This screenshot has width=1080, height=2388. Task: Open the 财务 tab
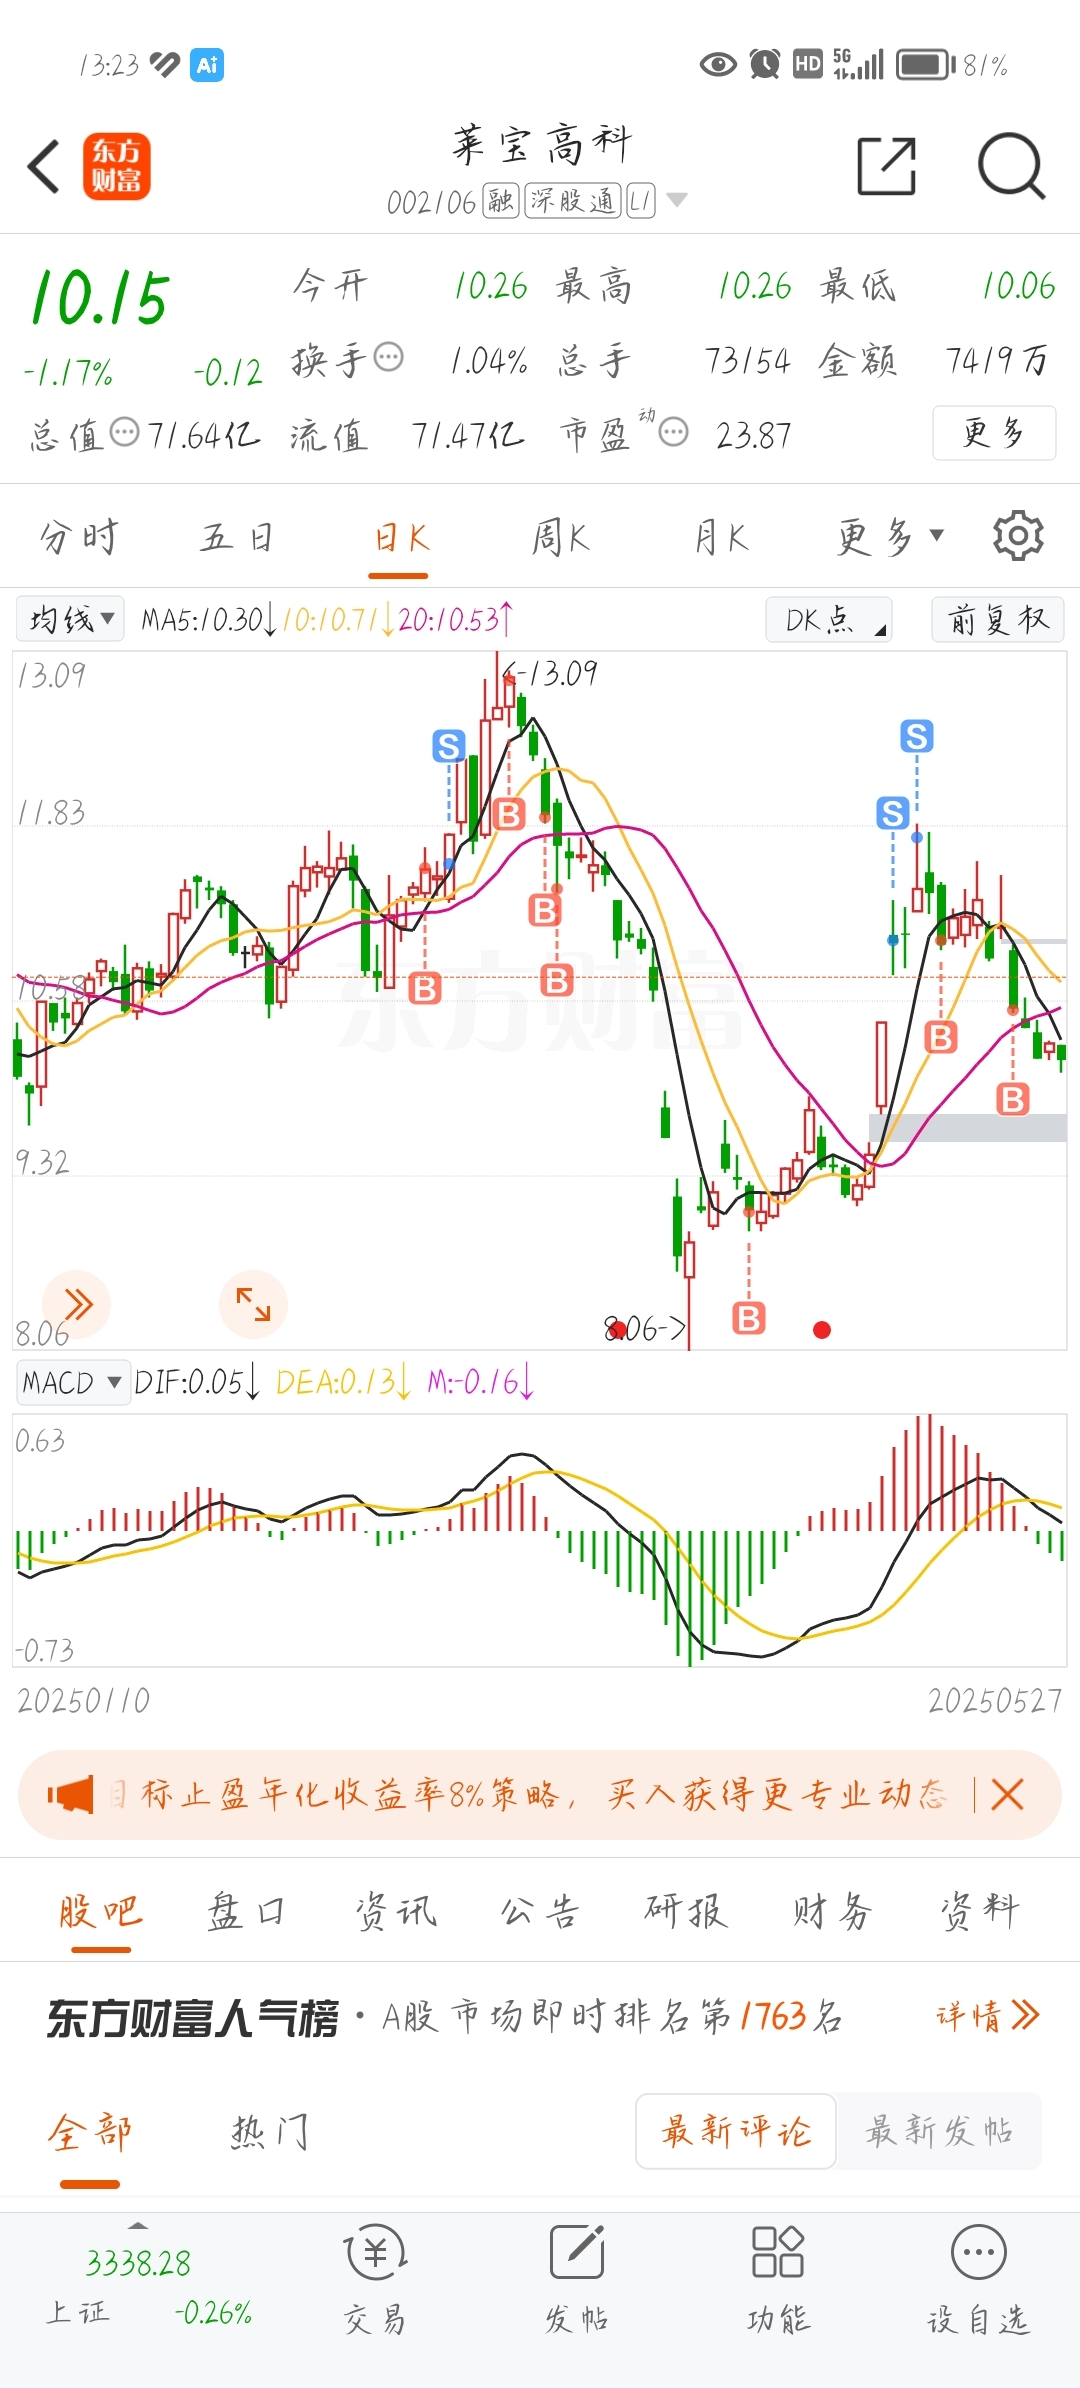pyautogui.click(x=832, y=1911)
